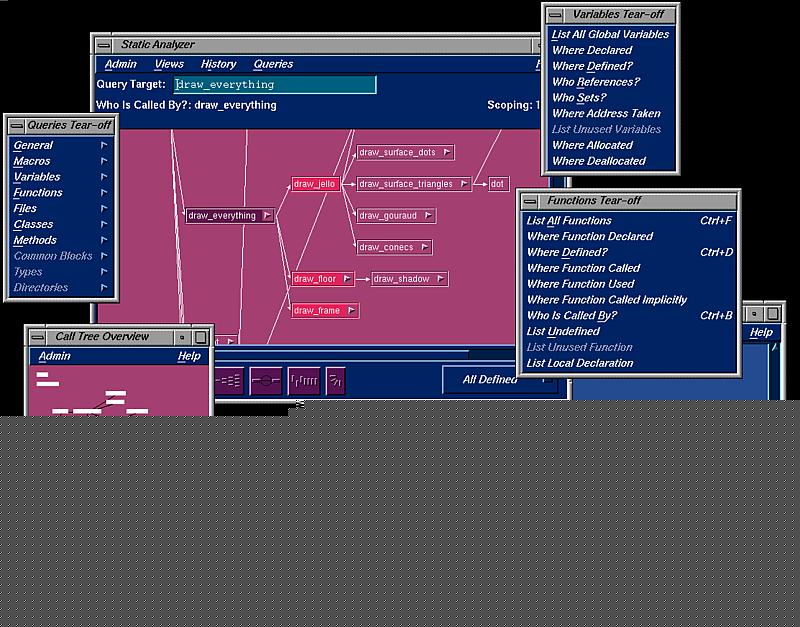Select the draw_floor node label

[315, 279]
